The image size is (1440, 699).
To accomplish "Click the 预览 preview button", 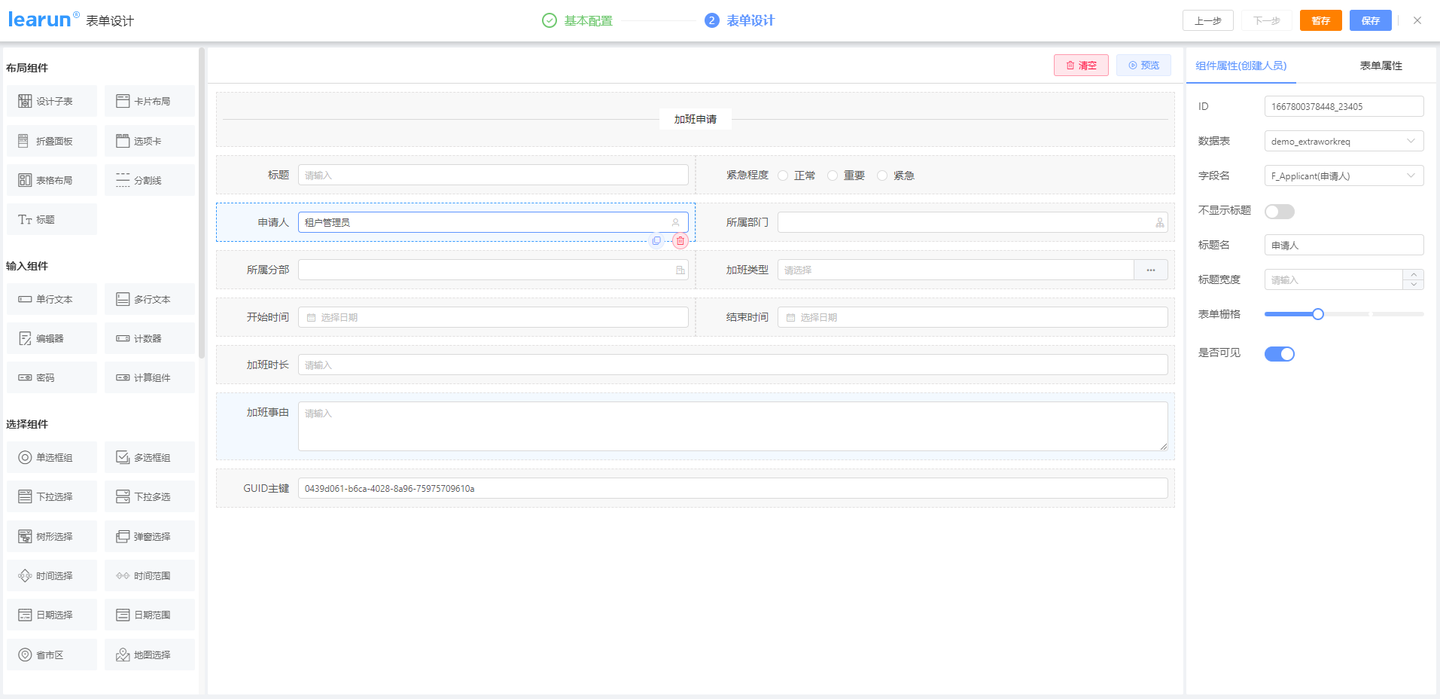I will pyautogui.click(x=1144, y=65).
